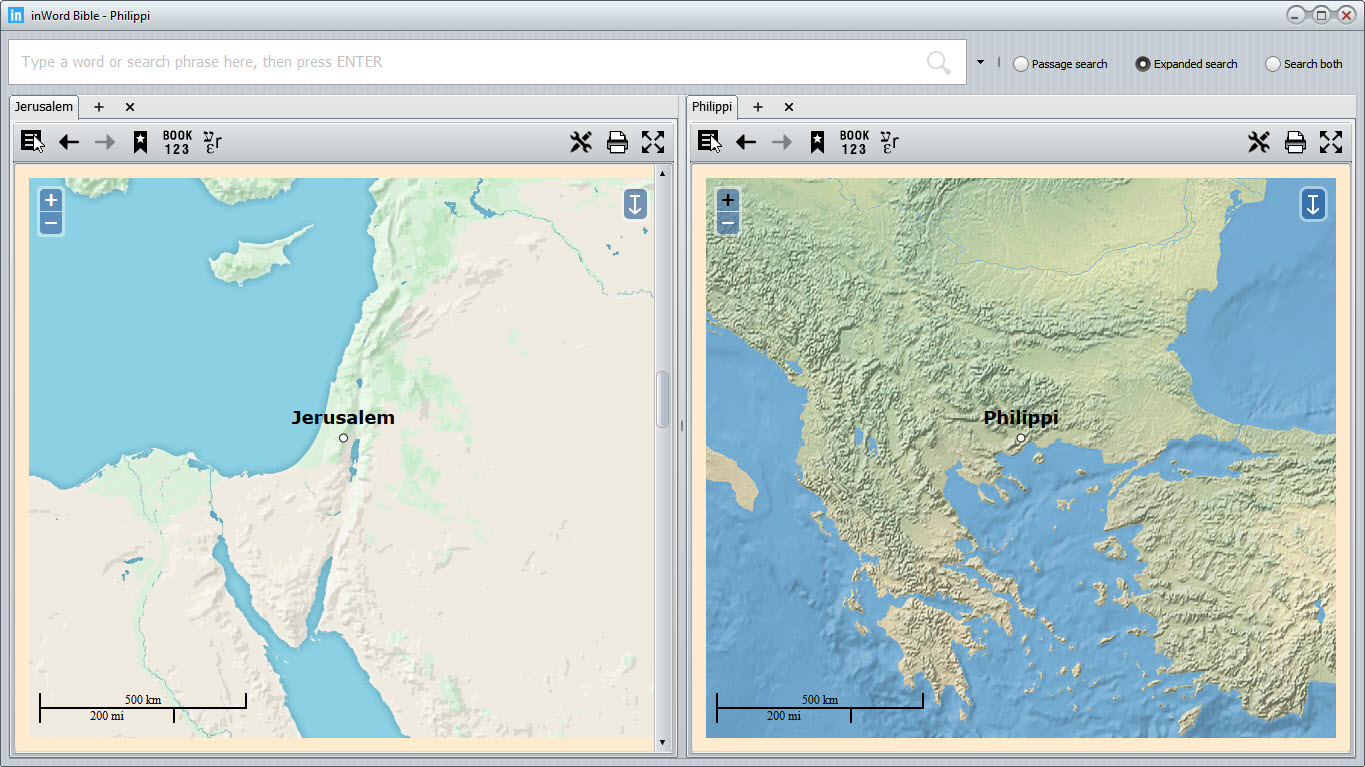This screenshot has width=1365, height=767.
Task: Open the Hebrew/Greek language tool in right pane
Action: (890, 142)
